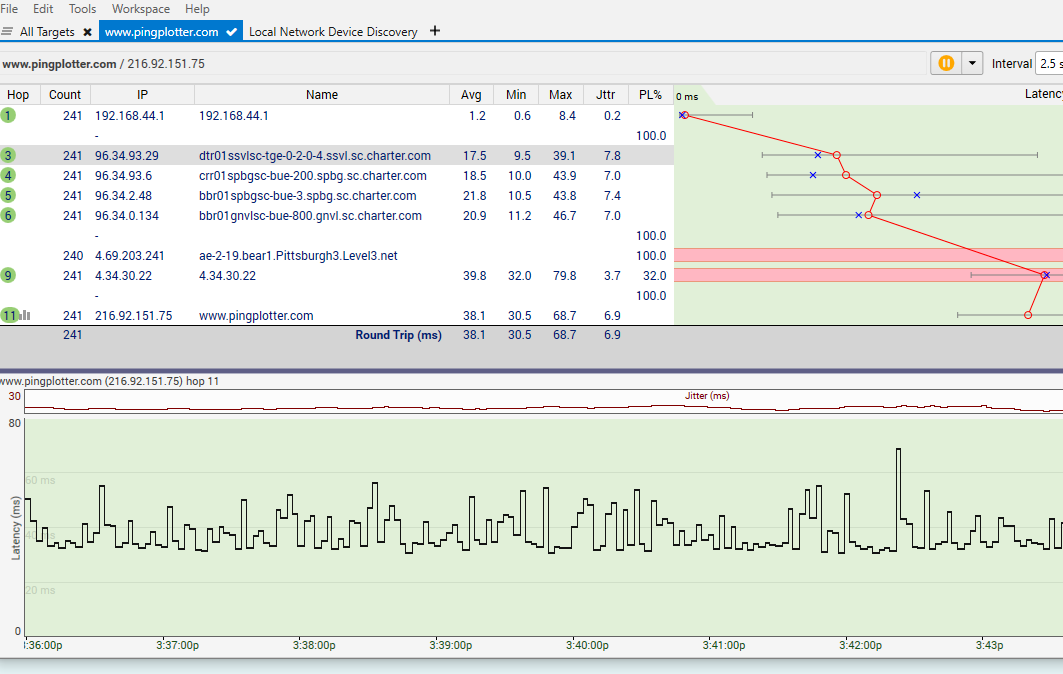Viewport: 1063px width, 674px height.
Task: Close the All Targets tab
Action: click(87, 32)
